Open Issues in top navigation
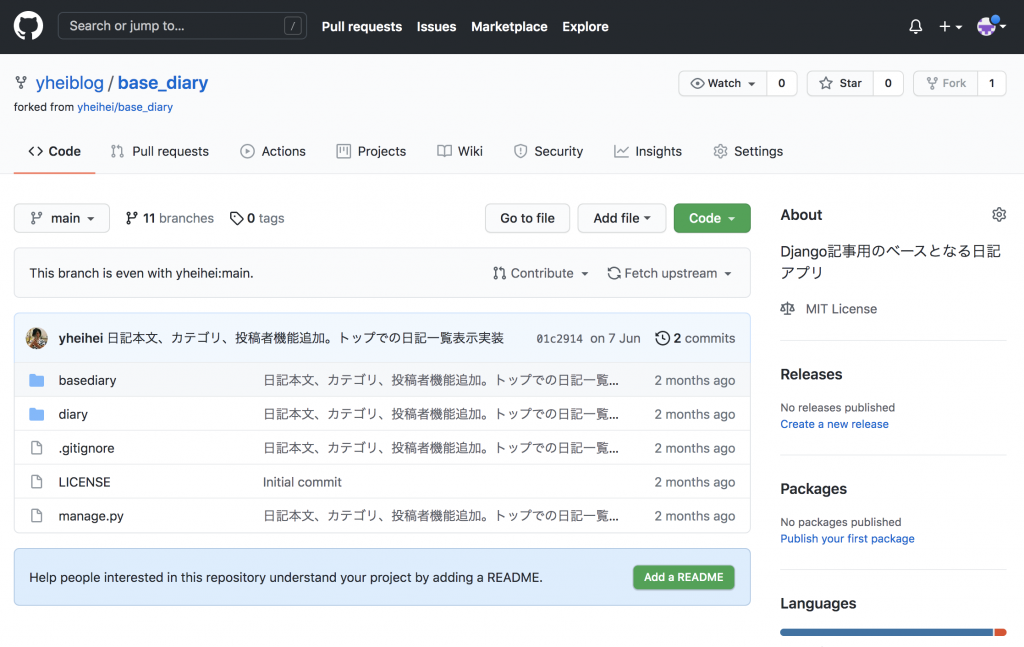The width and height of the screenshot is (1024, 647). pyautogui.click(x=436, y=27)
